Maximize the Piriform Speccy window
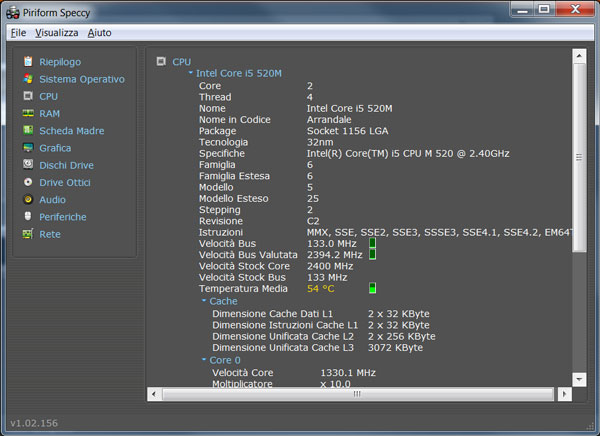 [544, 9]
